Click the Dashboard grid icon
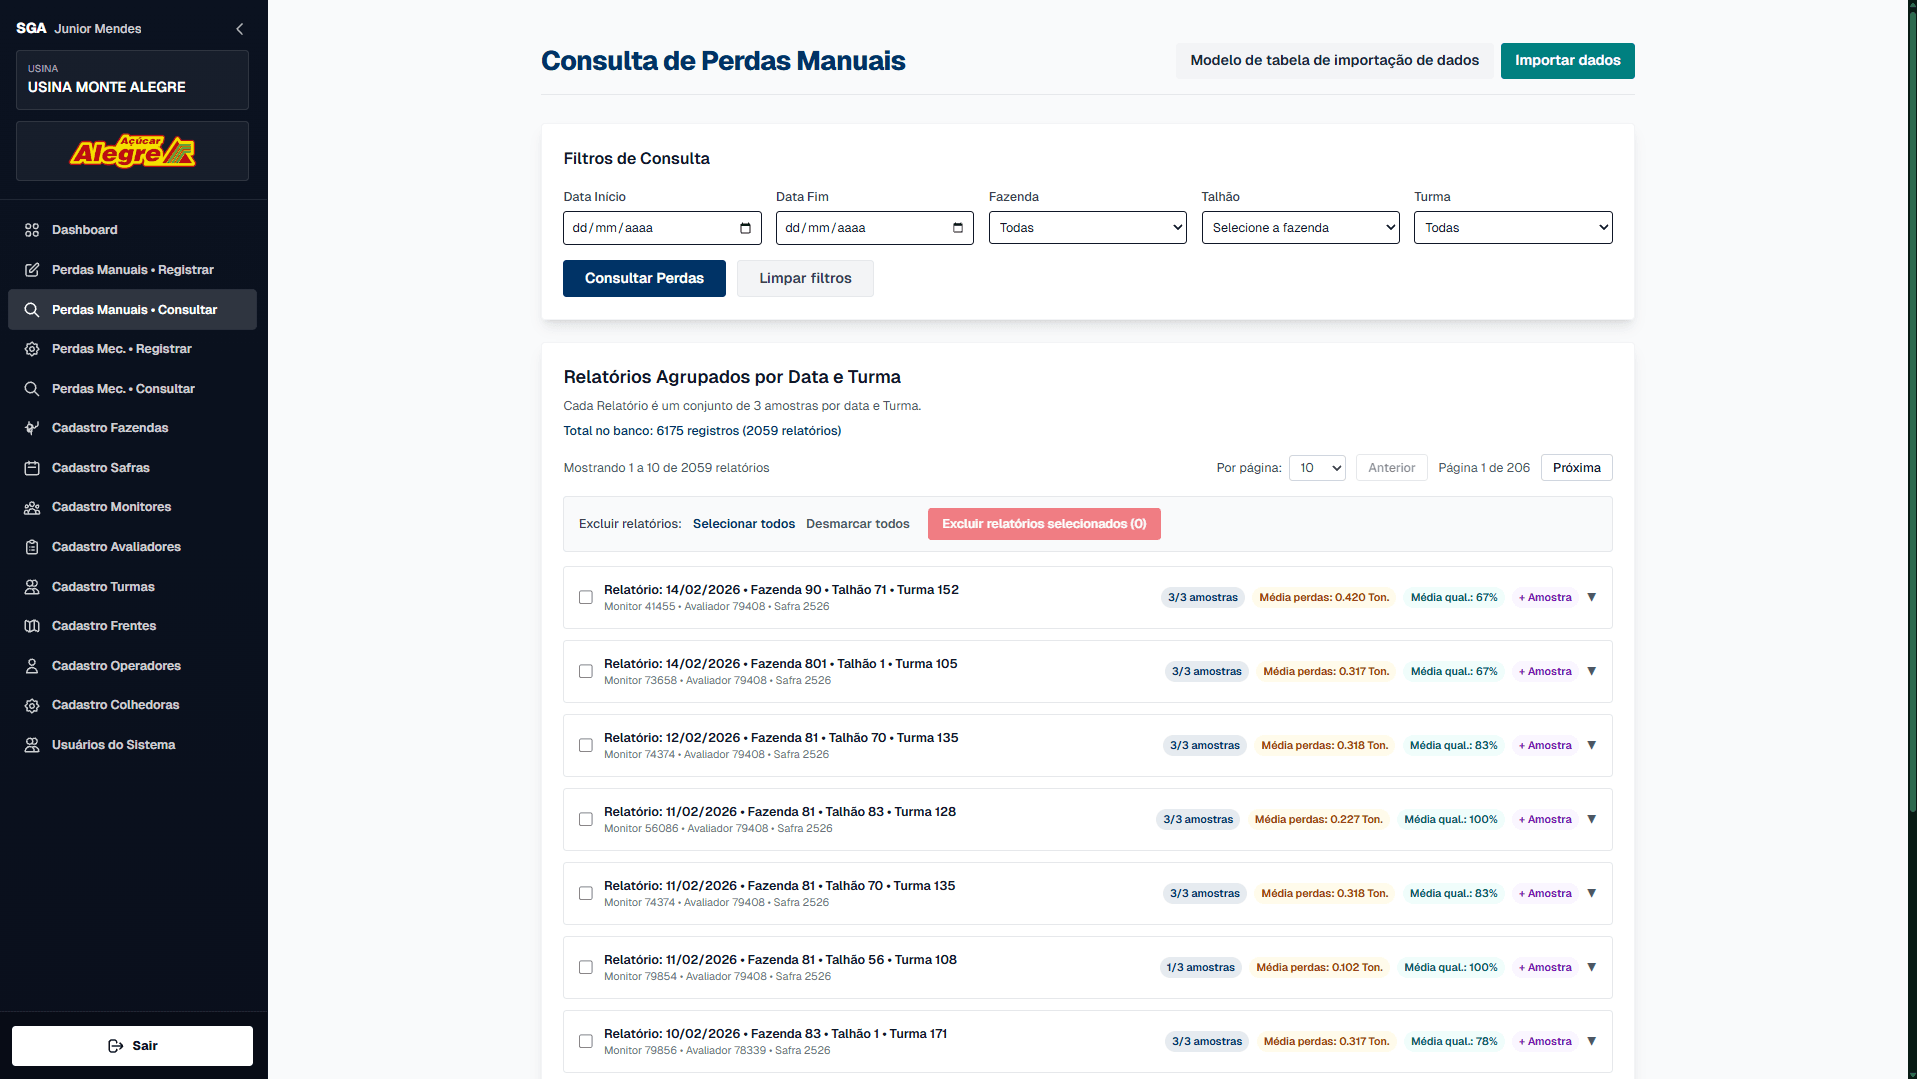This screenshot has width=1917, height=1079. (32, 230)
